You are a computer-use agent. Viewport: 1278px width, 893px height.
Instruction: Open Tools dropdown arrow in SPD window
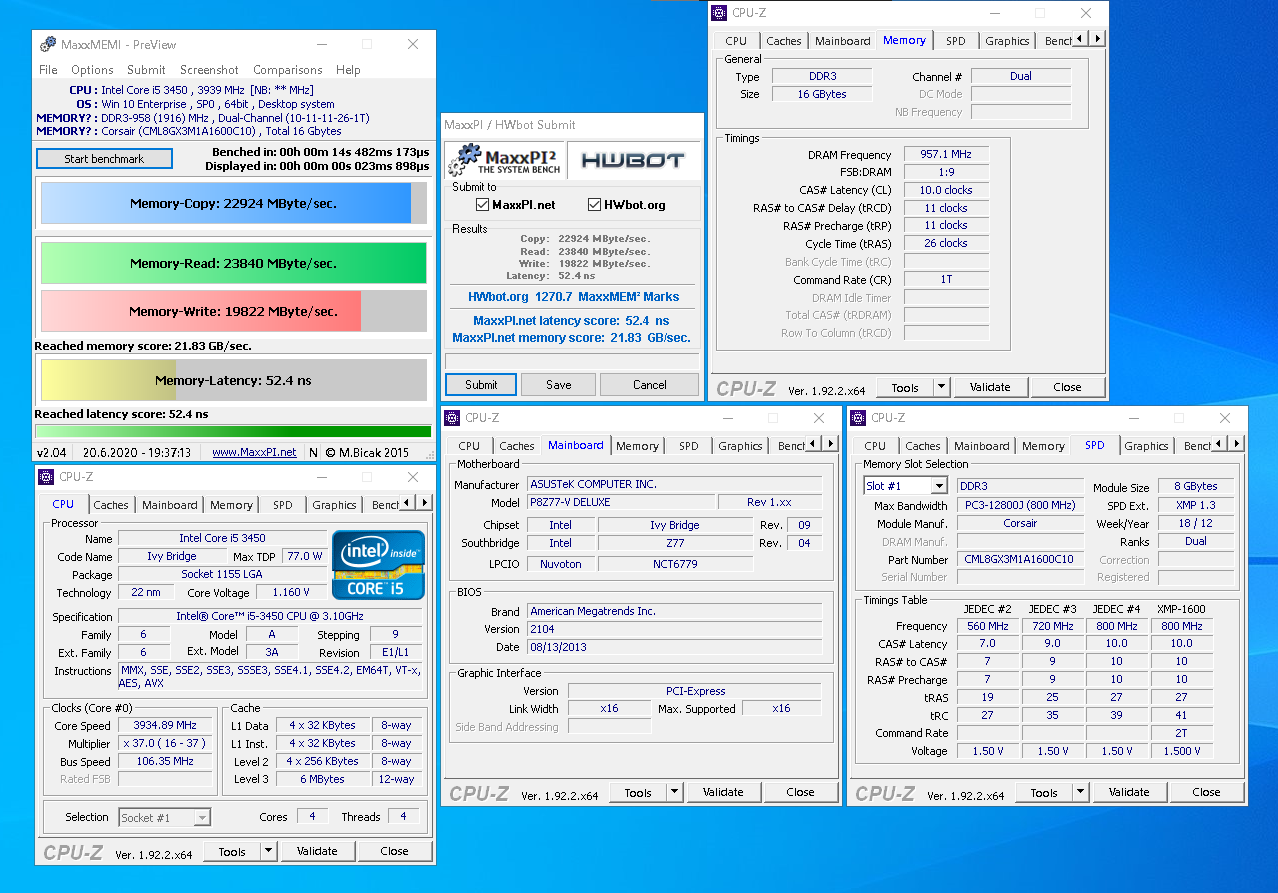tap(1080, 792)
